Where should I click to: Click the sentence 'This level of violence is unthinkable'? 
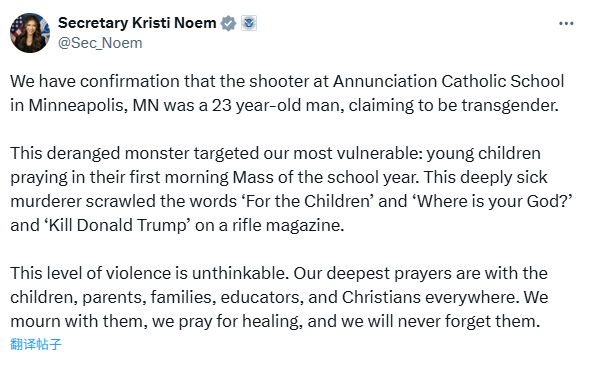tap(150, 273)
